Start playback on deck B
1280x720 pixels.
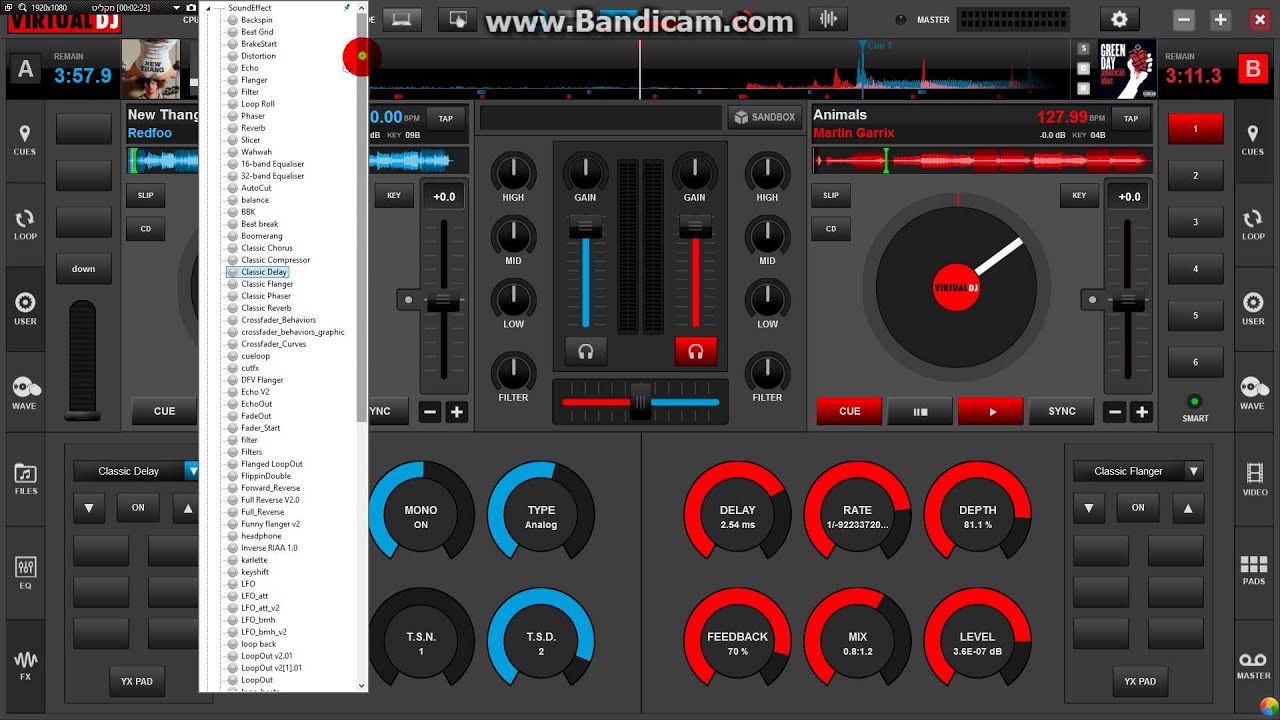coord(991,411)
